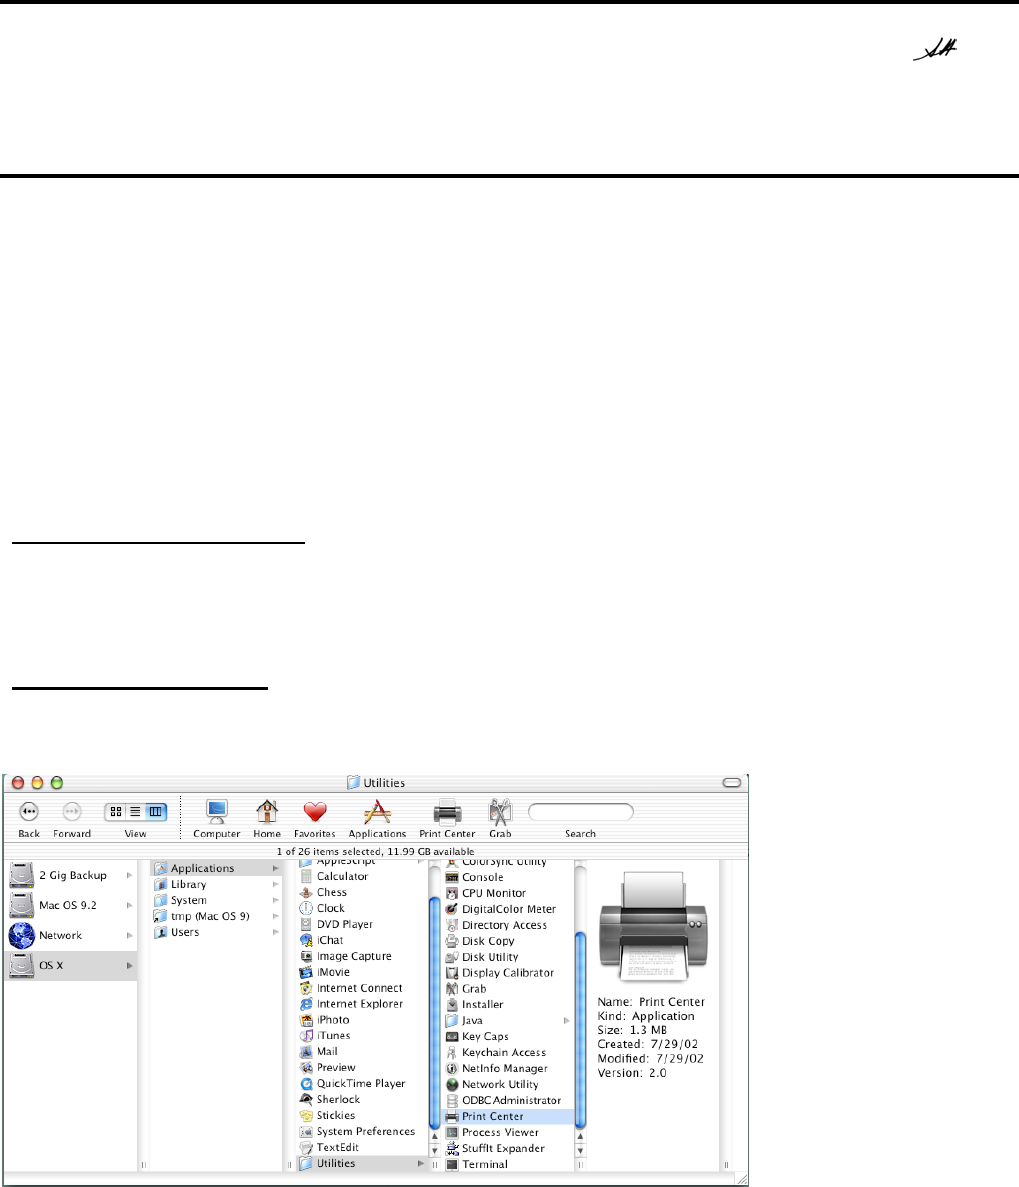1019x1187 pixels.
Task: Click the Utilities column scrollbar thumb
Action: pos(581,1031)
